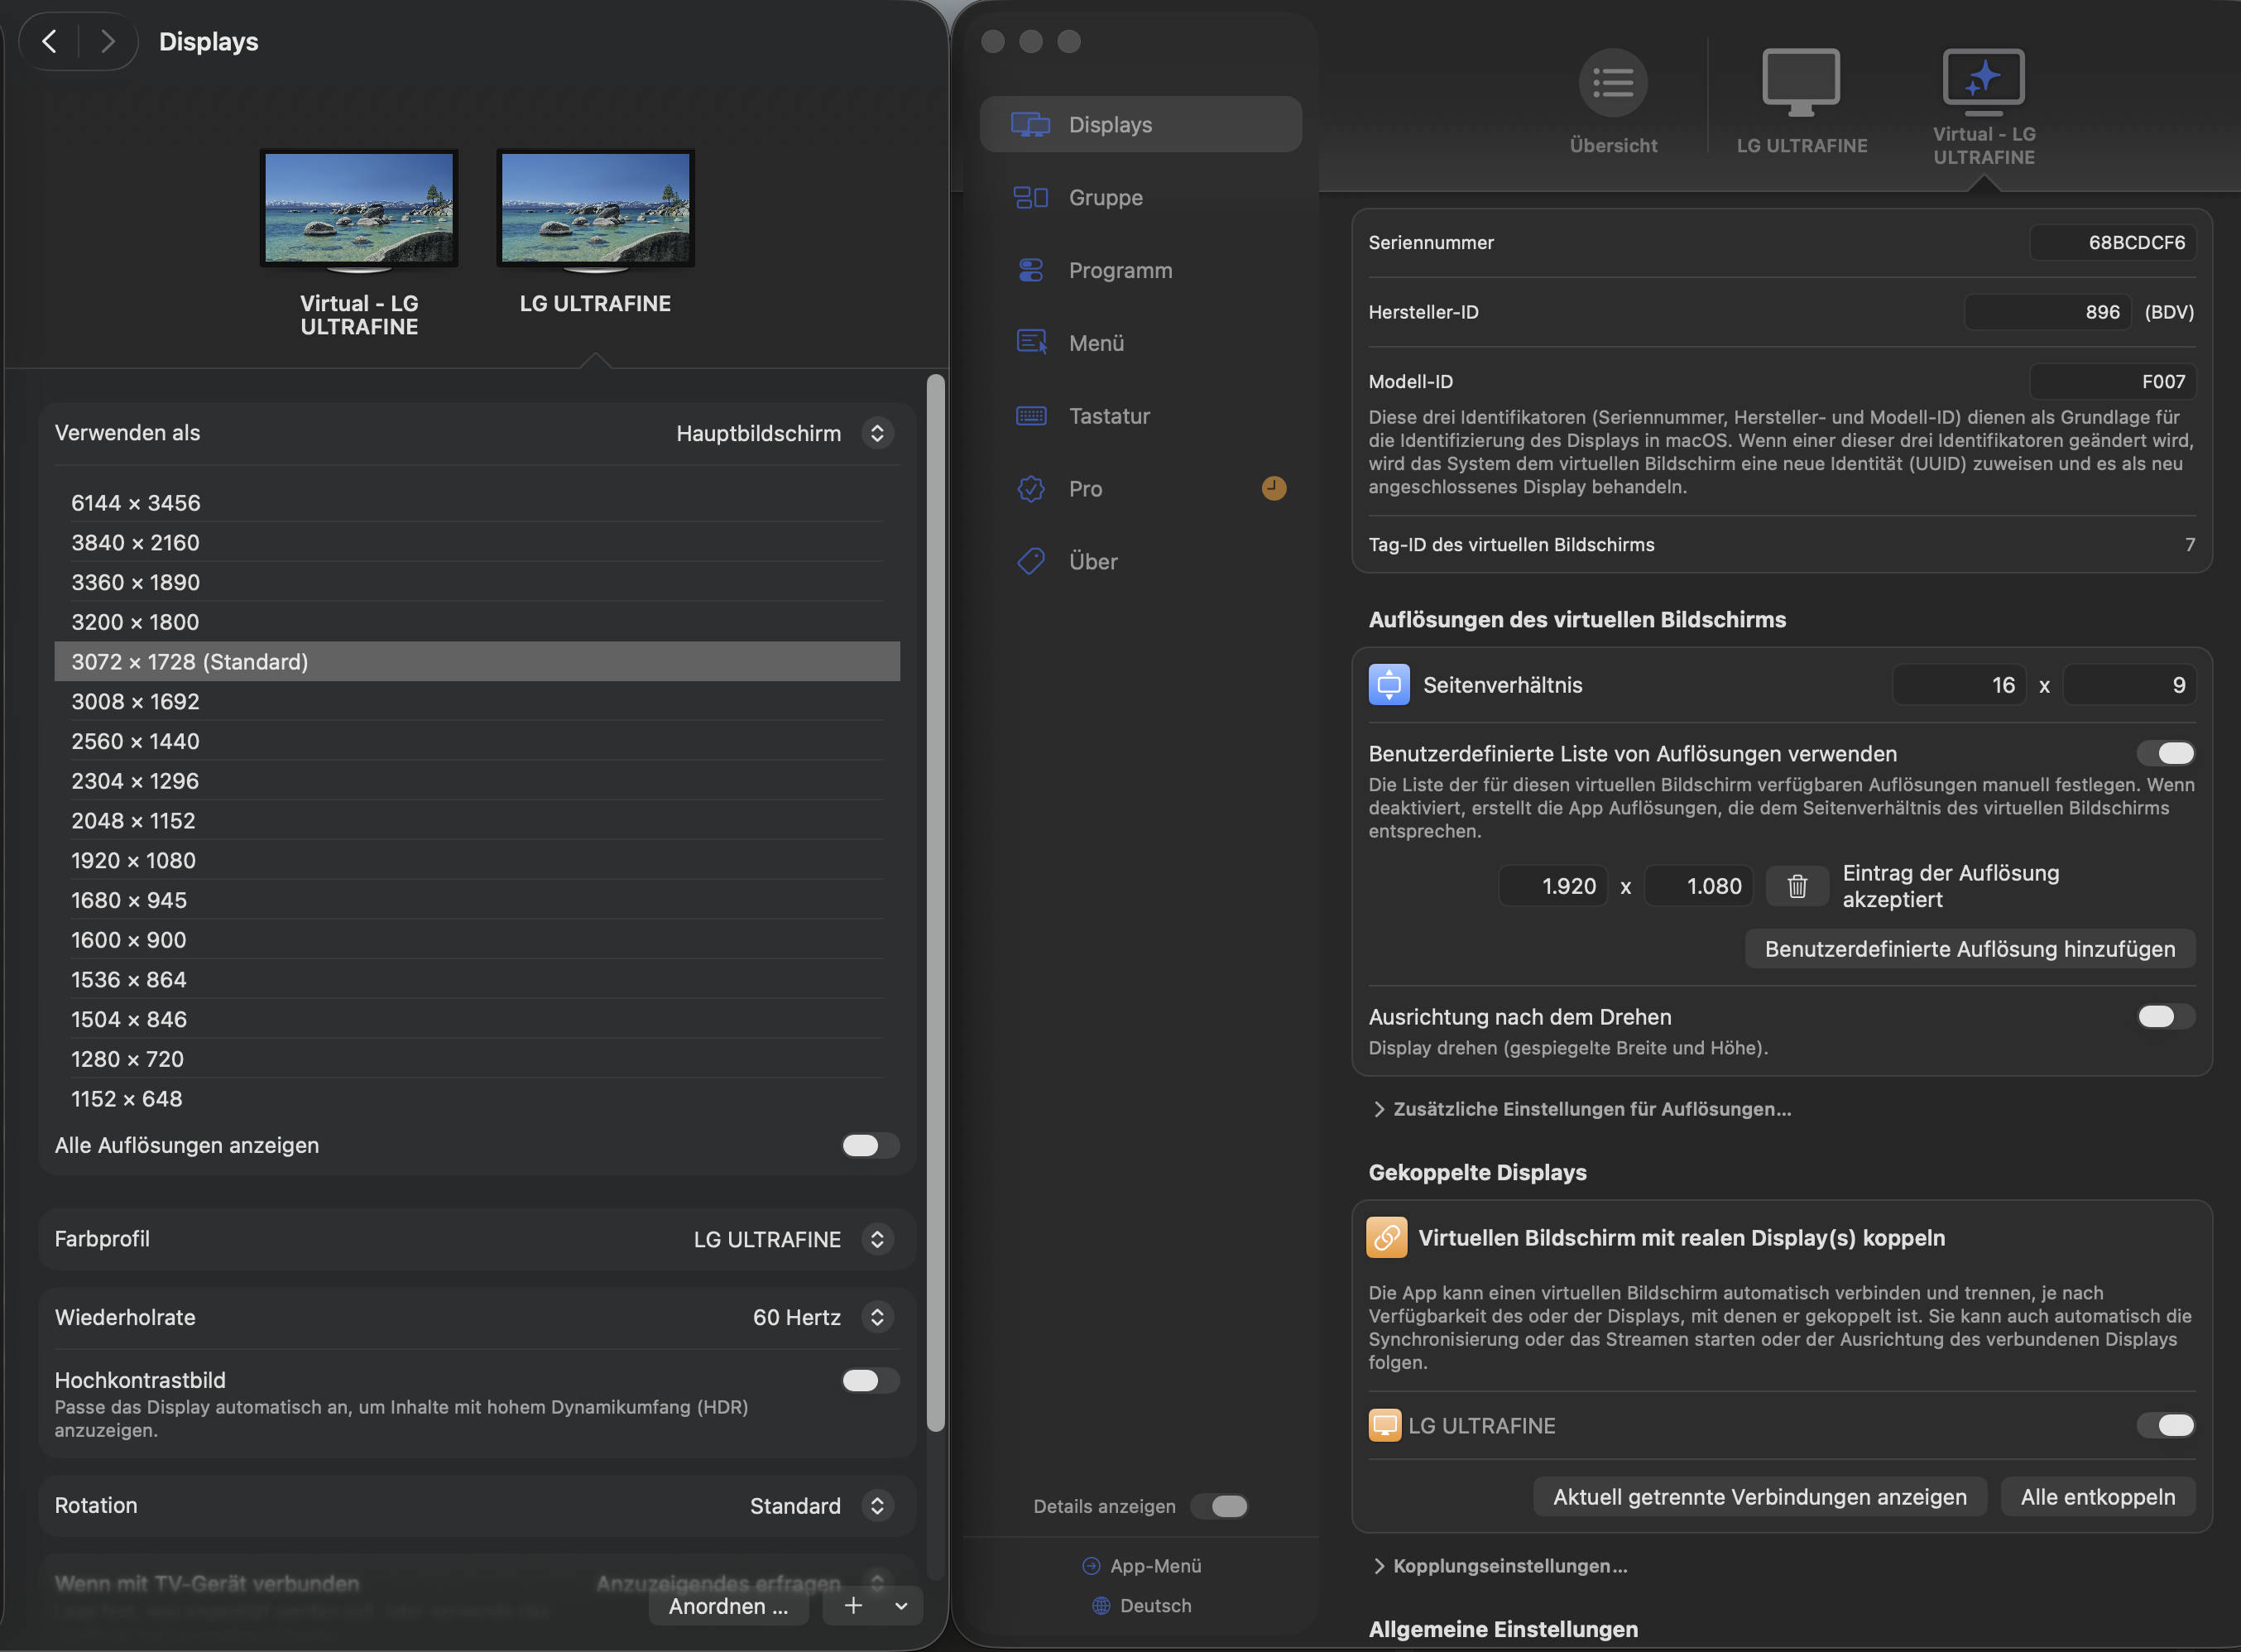Open Tastatur keyboard icon in sidebar
This screenshot has width=2241, height=1652.
pos(1030,416)
